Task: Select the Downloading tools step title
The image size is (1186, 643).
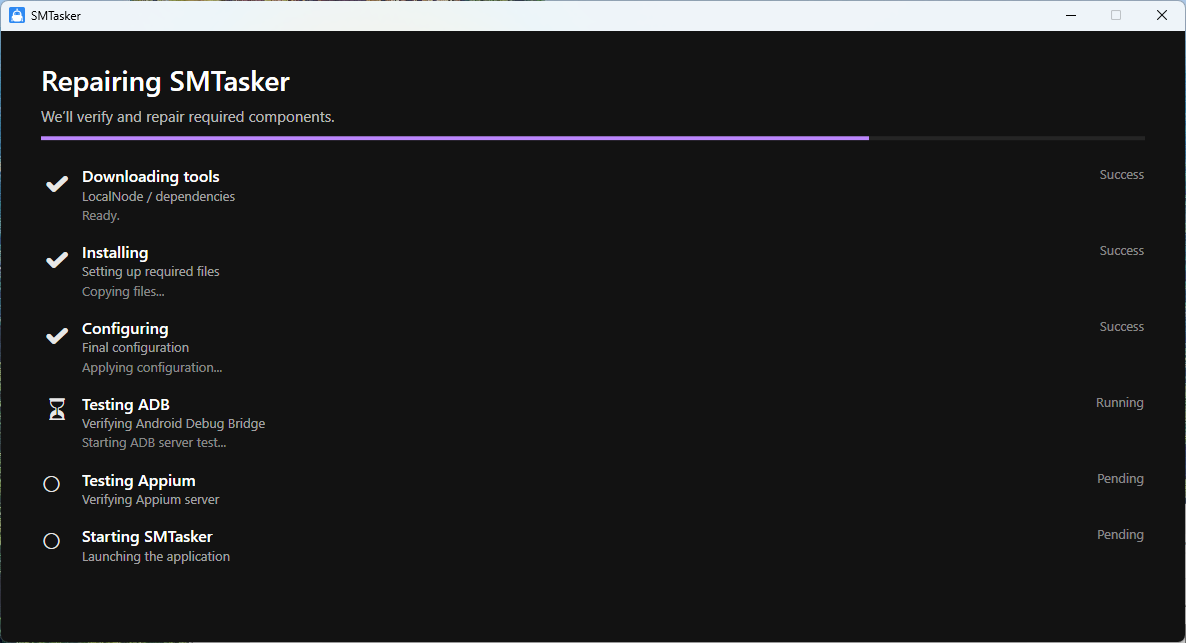Action: [x=150, y=177]
